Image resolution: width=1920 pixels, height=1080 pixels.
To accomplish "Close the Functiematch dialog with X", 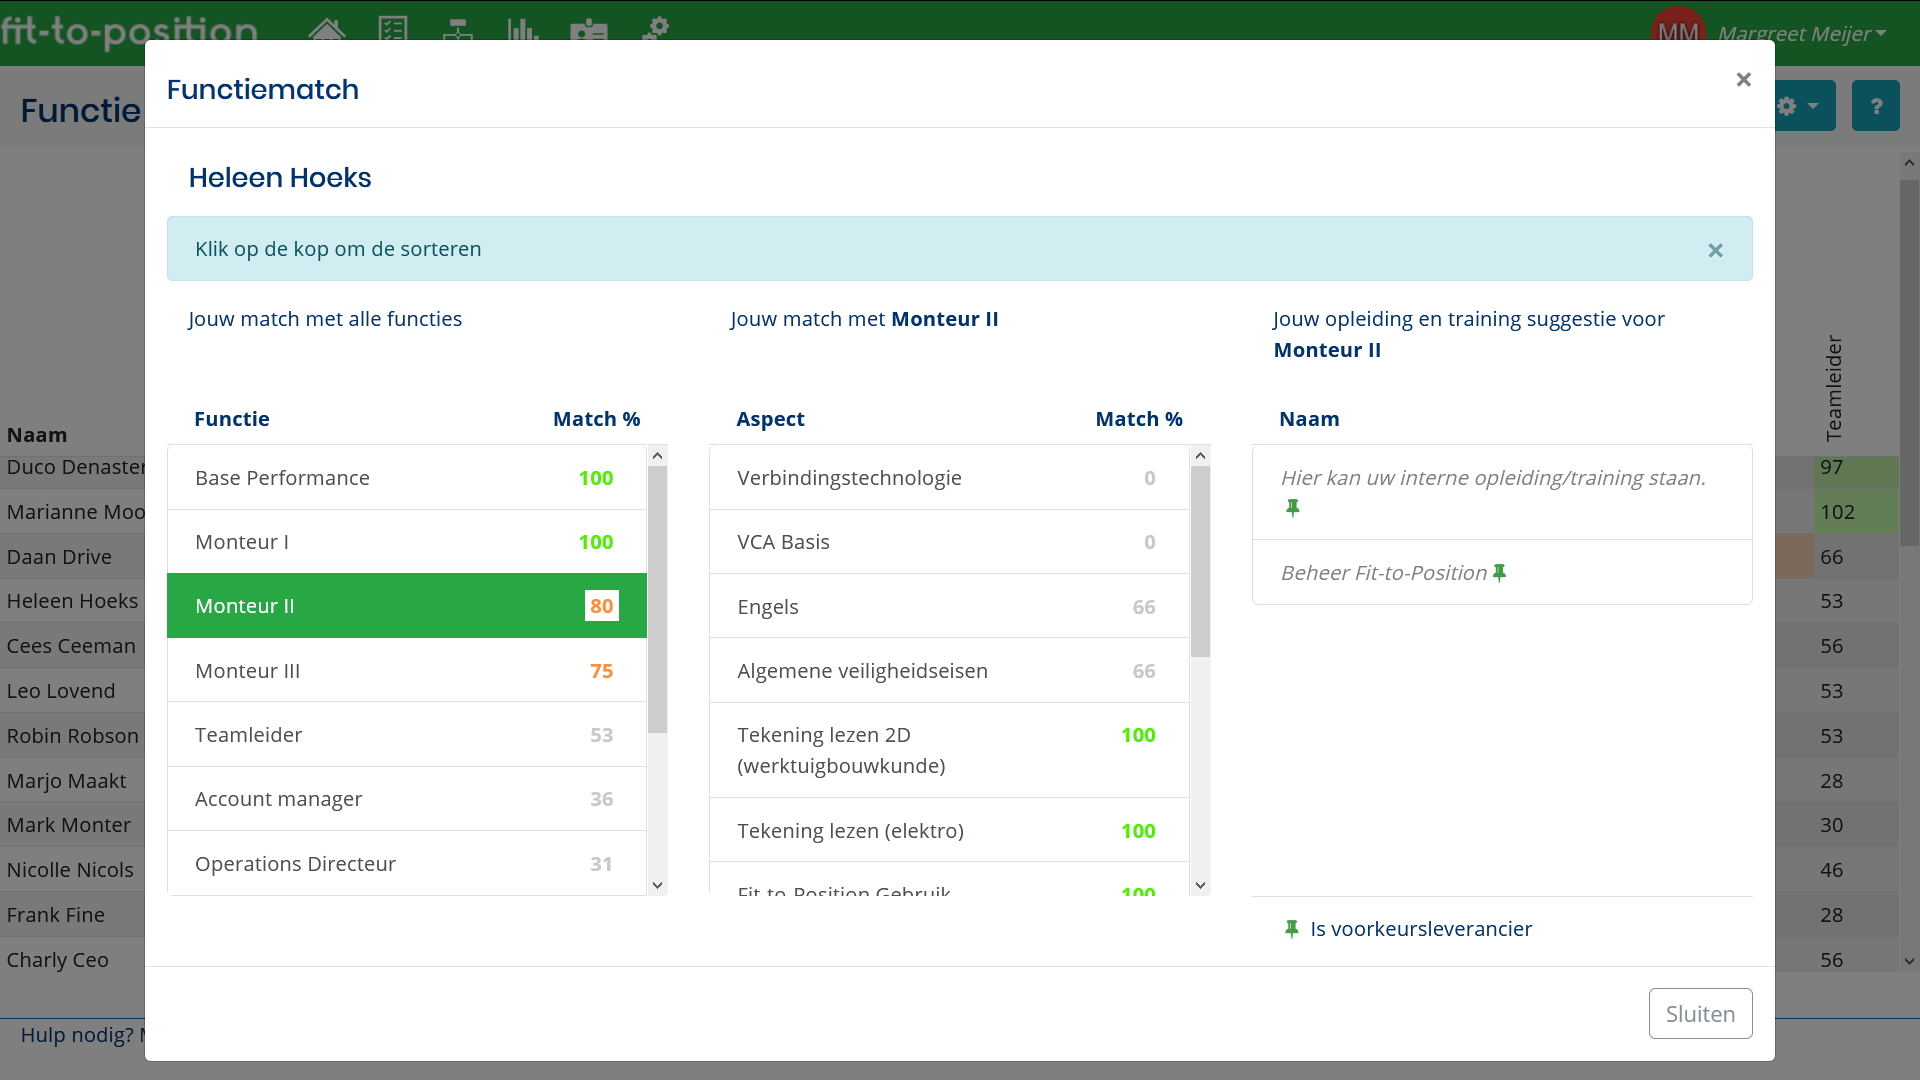I will click(x=1743, y=79).
